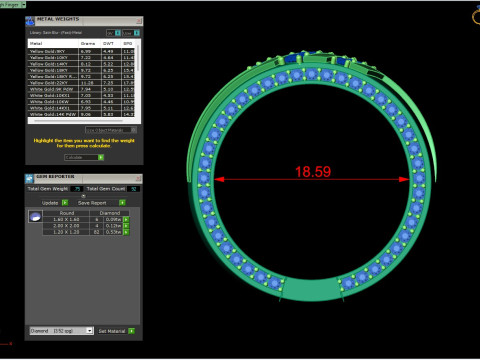Click the 7.94 grams cell
The image size is (480, 360).
coord(90,89)
